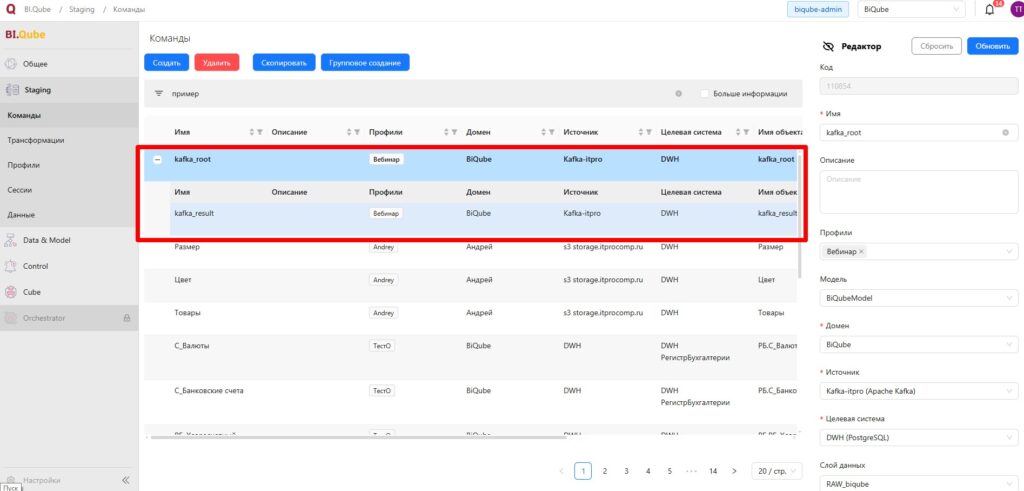Open the Целевая система column filter icon
This screenshot has height=491, width=1024.
tap(746, 133)
